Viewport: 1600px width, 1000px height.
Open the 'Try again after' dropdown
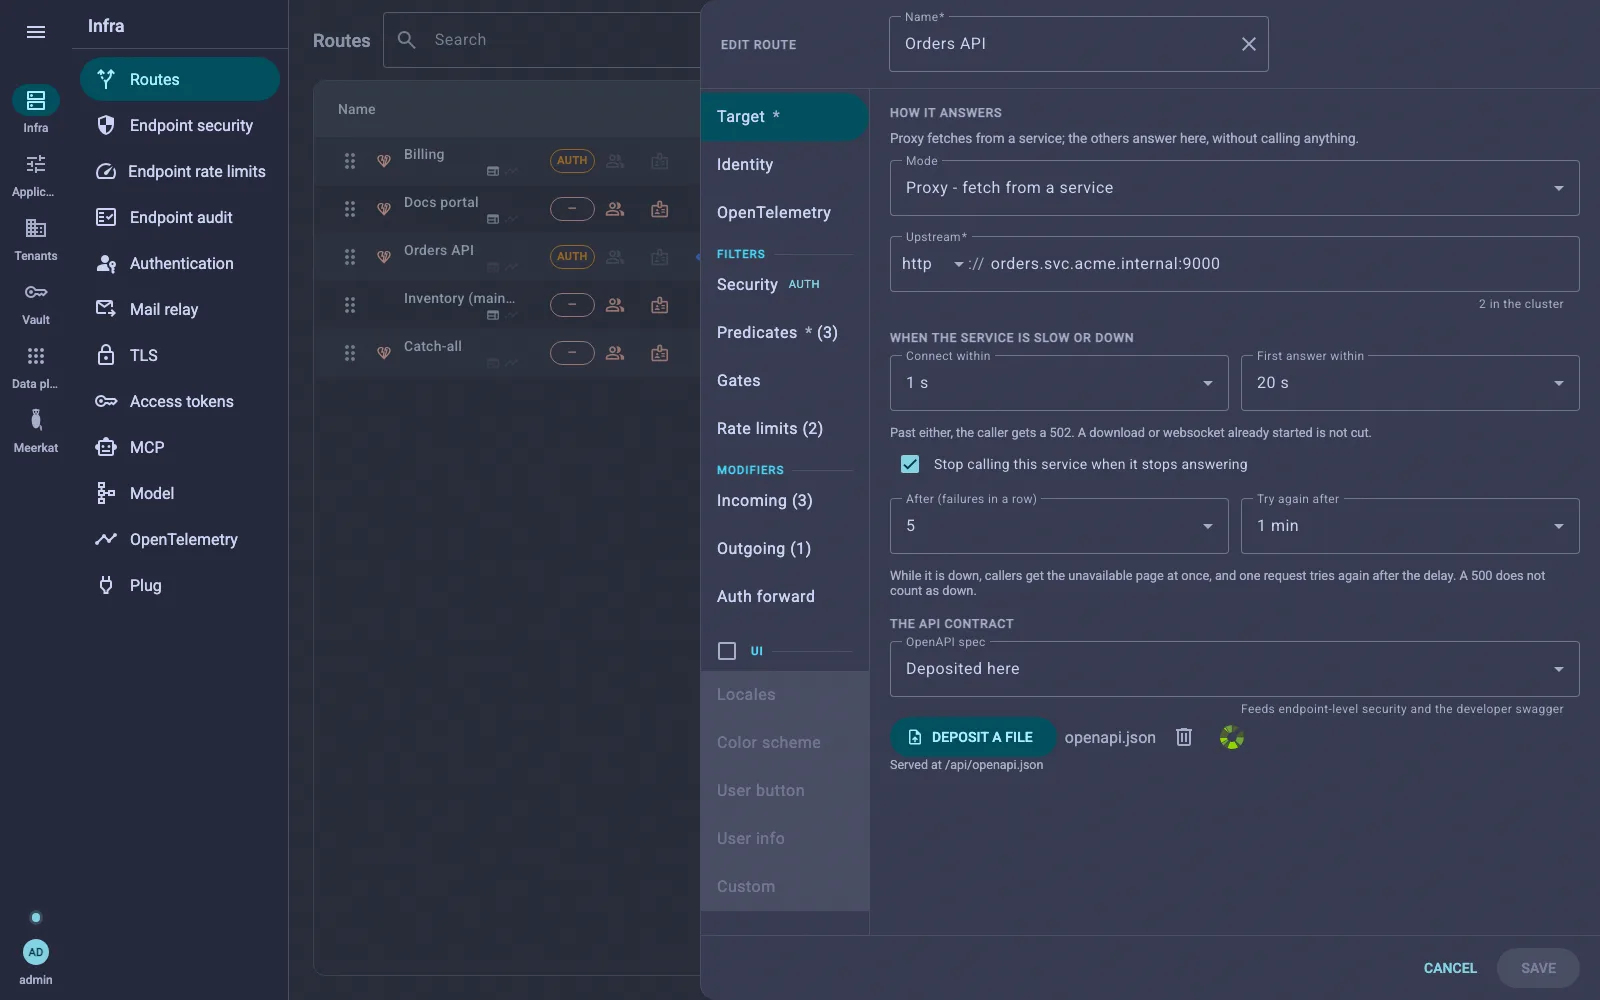coord(1410,526)
